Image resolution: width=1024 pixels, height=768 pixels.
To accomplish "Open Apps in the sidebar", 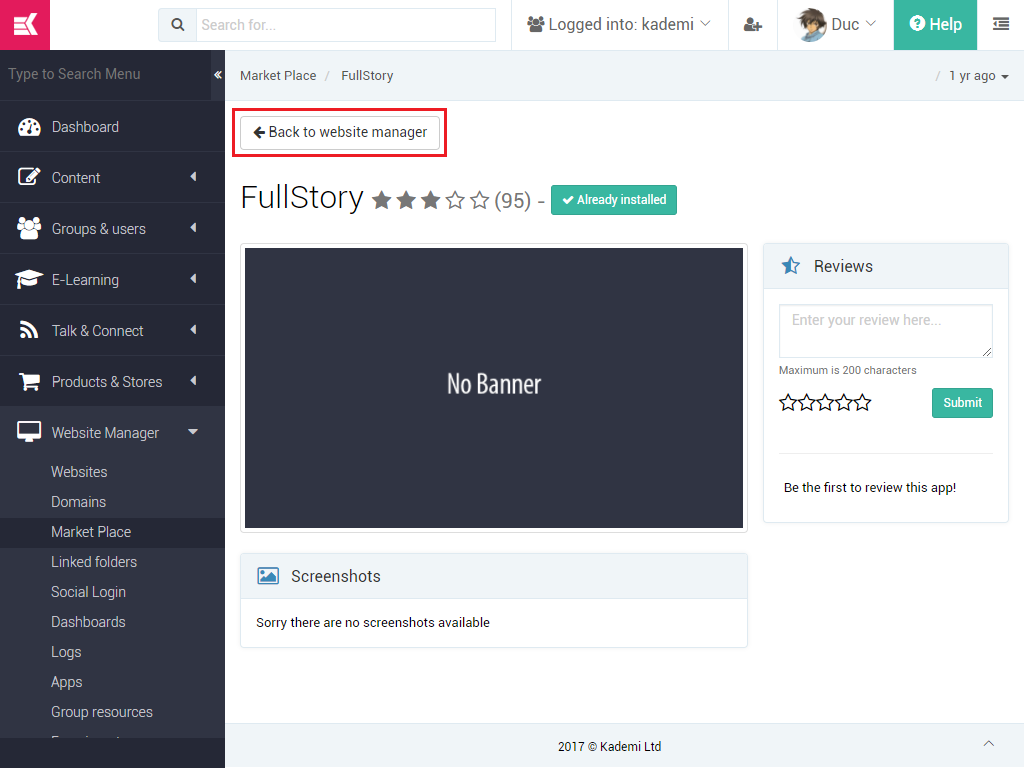I will [x=67, y=682].
